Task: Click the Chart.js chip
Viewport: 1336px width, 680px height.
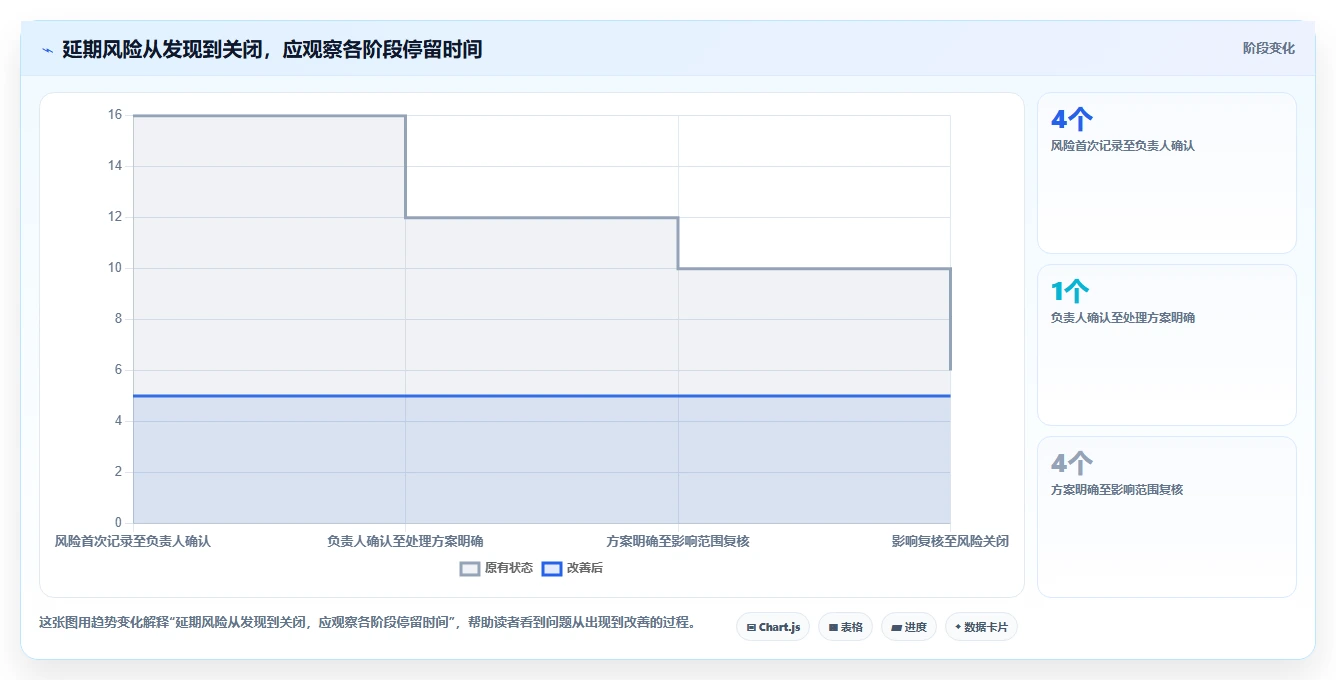Action: coord(773,627)
